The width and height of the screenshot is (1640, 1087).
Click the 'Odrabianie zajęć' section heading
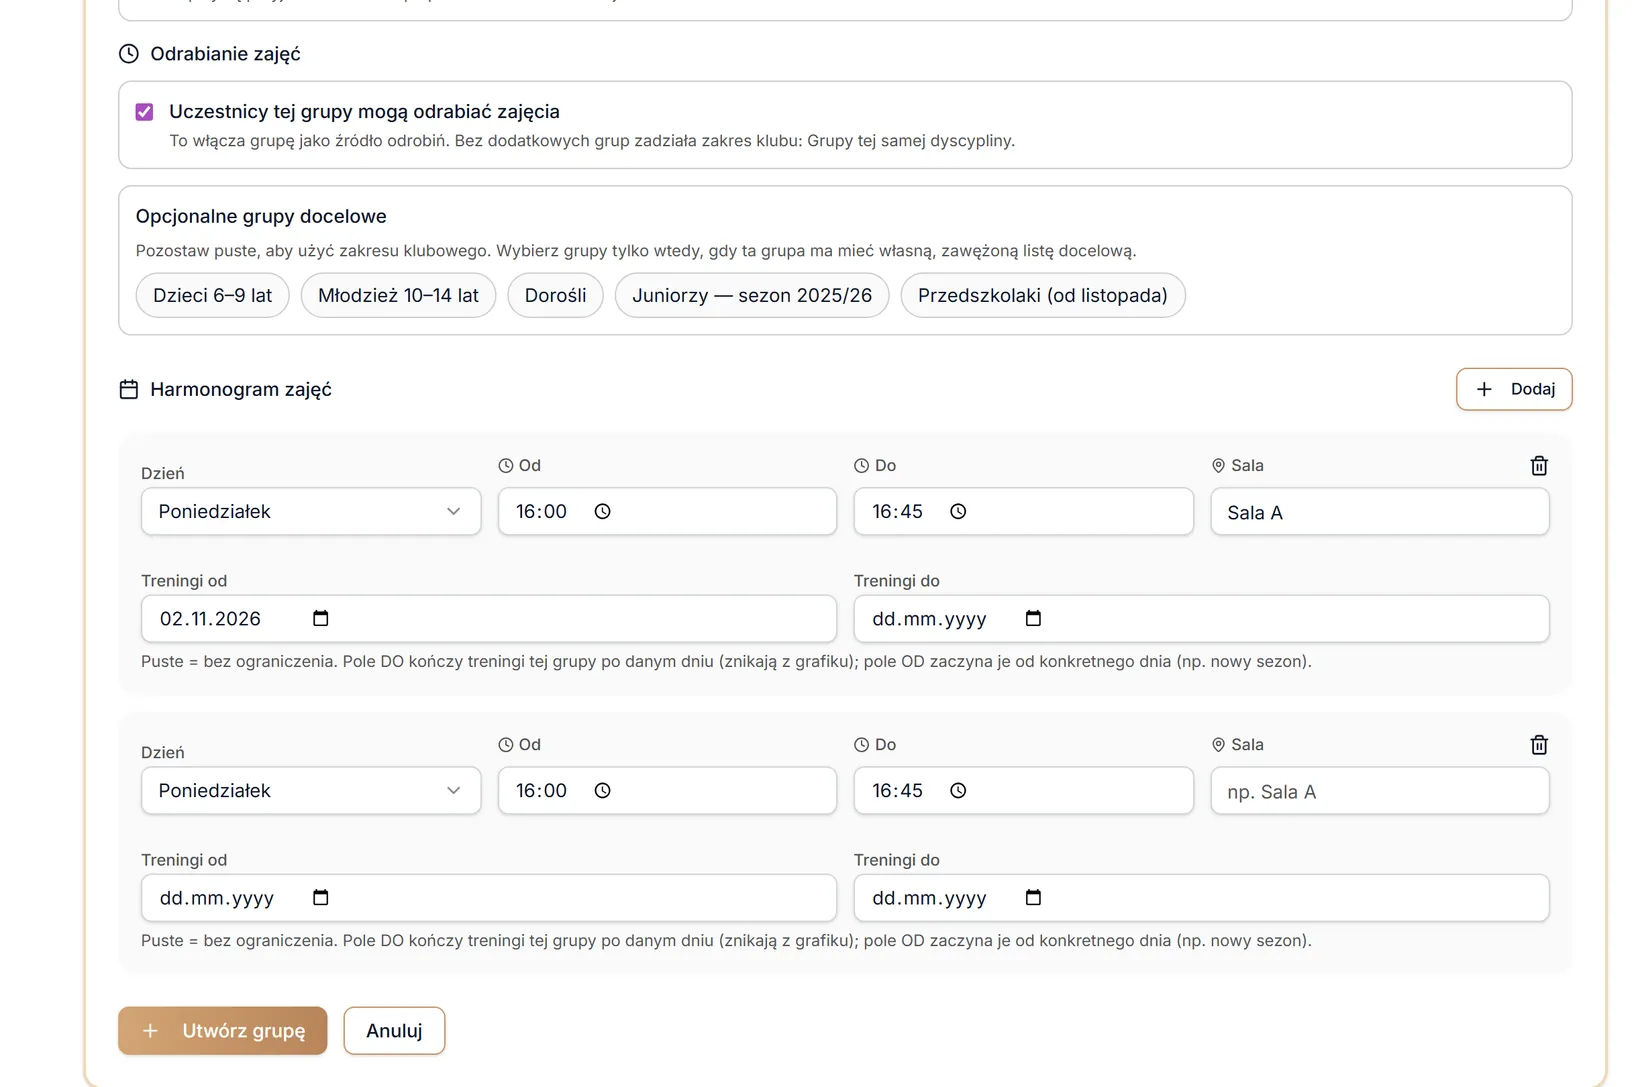point(225,54)
